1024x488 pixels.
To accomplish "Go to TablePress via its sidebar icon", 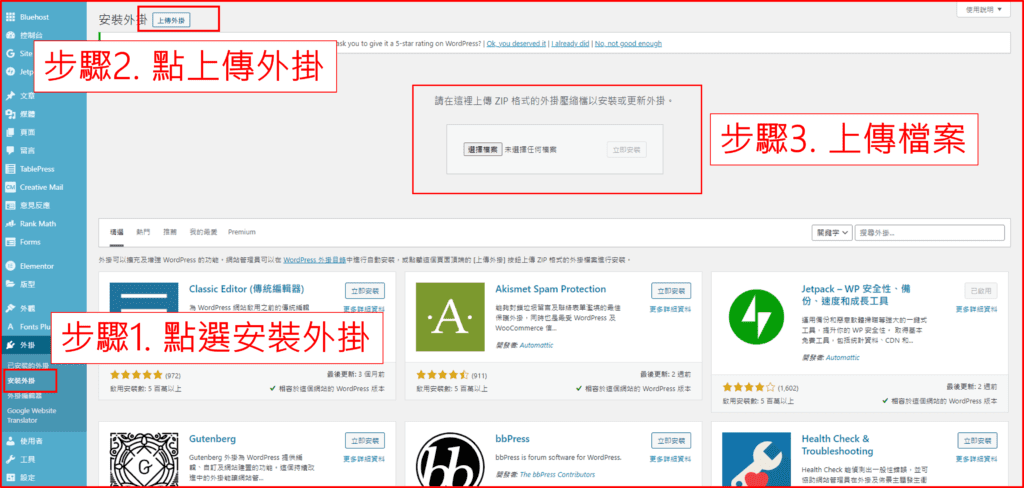I will tap(10, 169).
